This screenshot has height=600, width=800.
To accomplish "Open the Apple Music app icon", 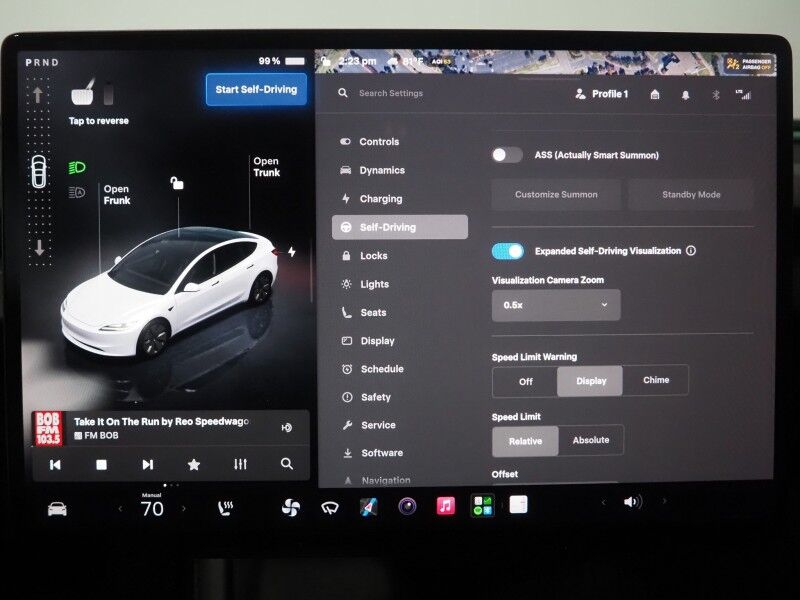I will coord(445,506).
